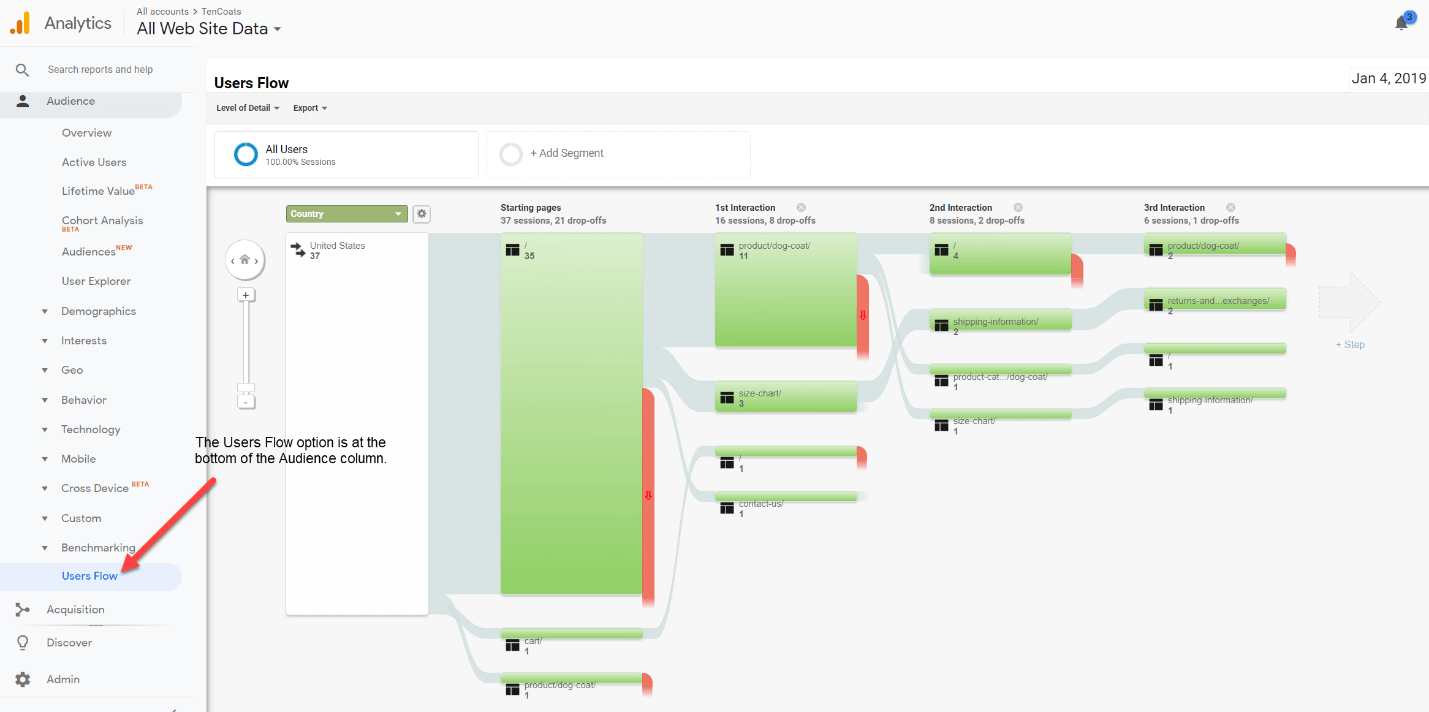1429x712 pixels.
Task: Open the Country dimension dropdown
Action: (347, 214)
